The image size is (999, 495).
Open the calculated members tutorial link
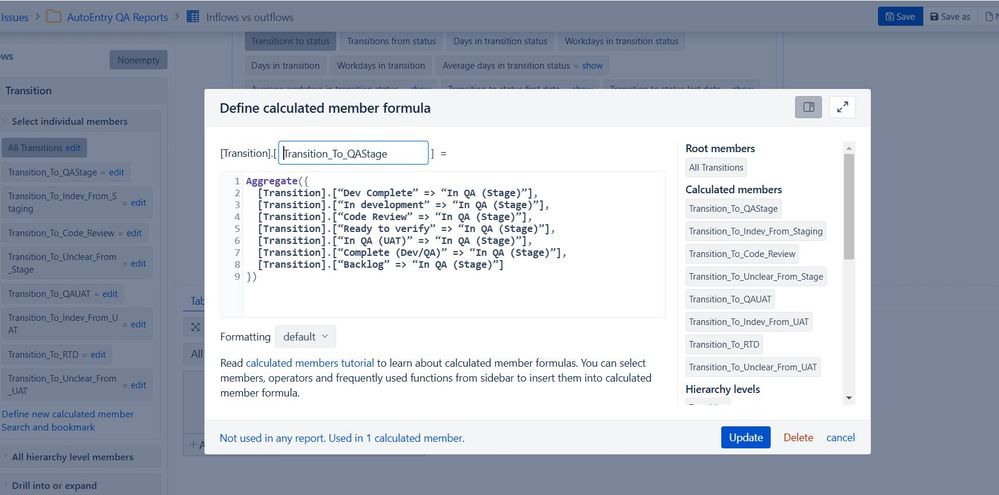pyautogui.click(x=310, y=363)
